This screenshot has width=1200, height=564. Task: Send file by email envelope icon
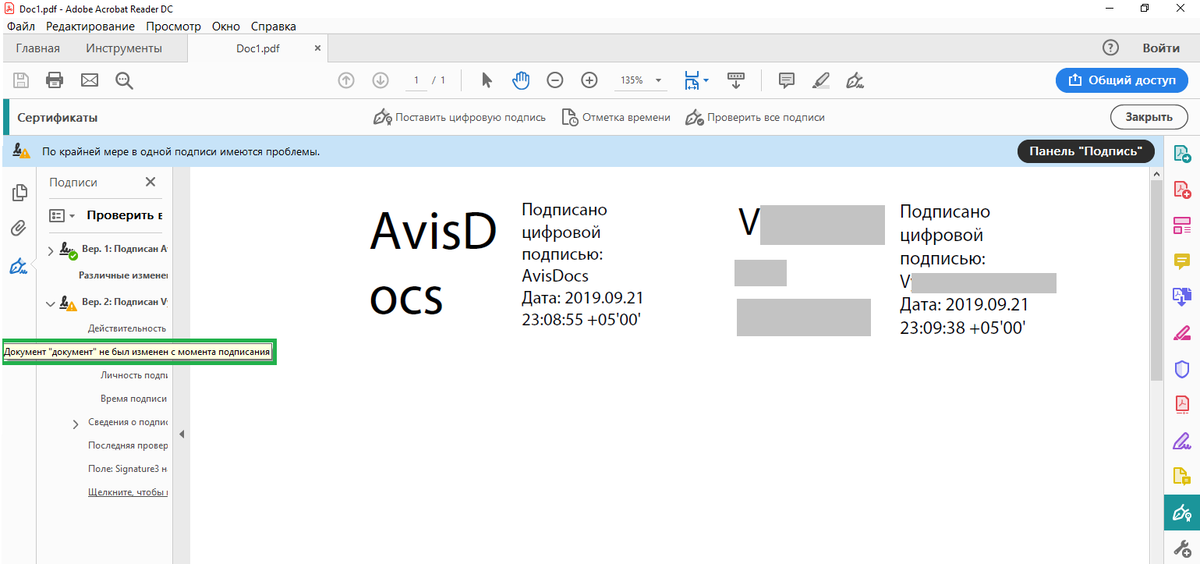[90, 80]
